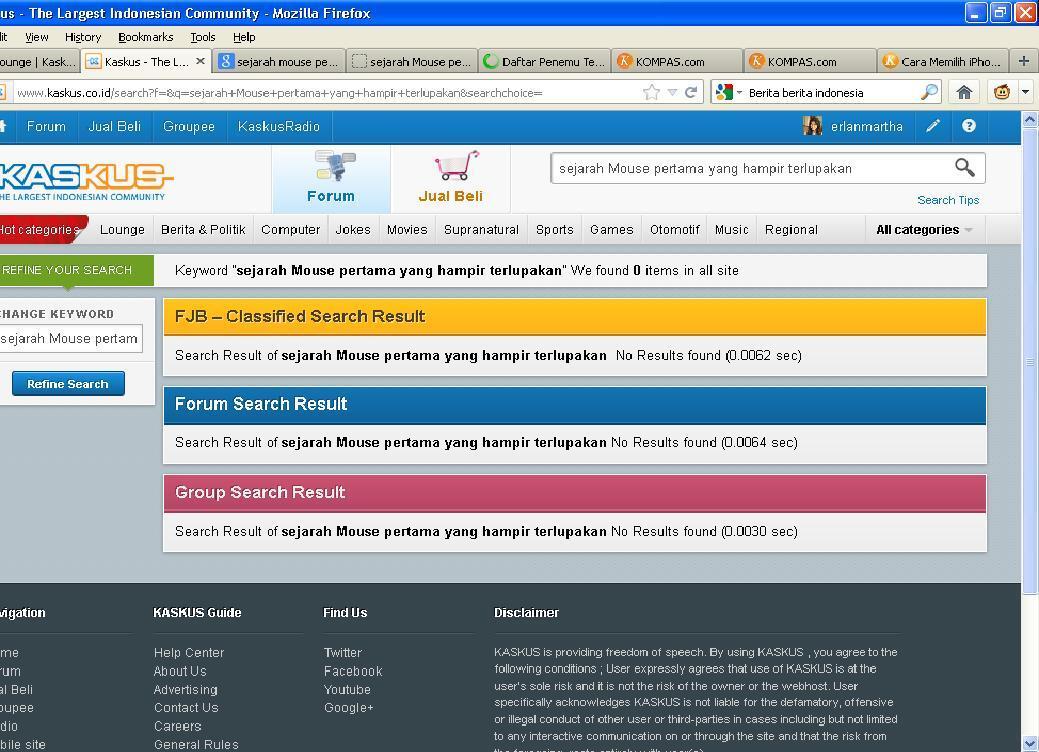1039x752 pixels.
Task: Open the Help menu
Action: click(244, 37)
